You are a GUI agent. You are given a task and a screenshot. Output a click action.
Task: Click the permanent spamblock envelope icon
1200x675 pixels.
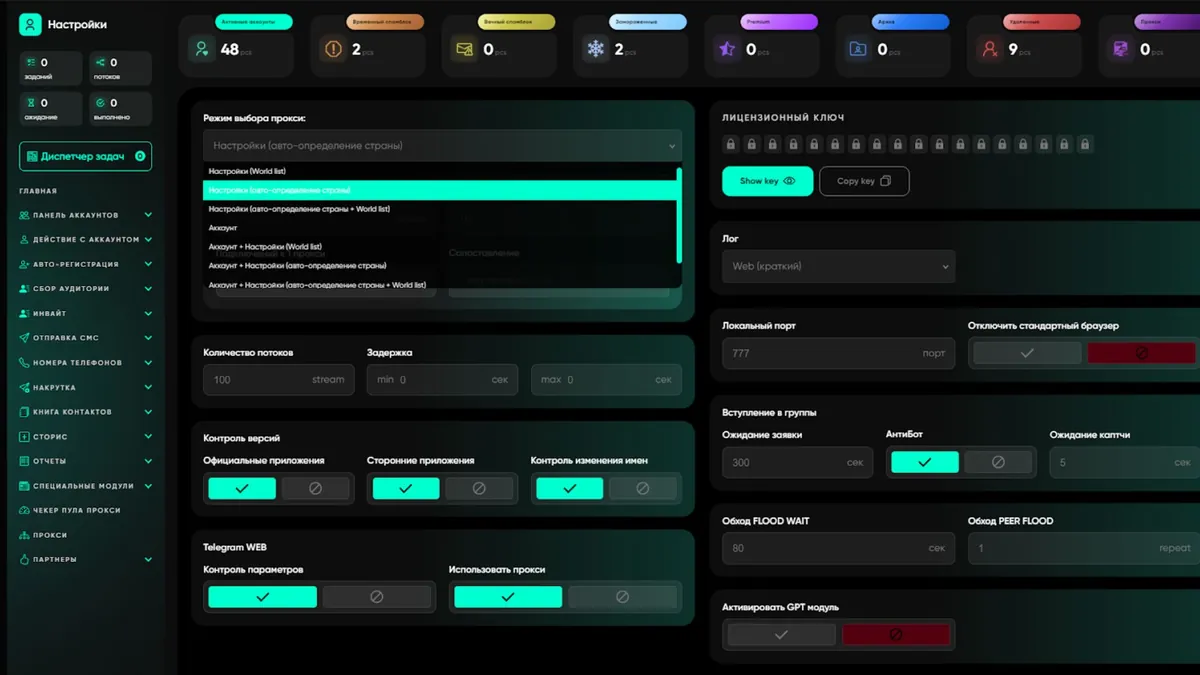click(464, 49)
